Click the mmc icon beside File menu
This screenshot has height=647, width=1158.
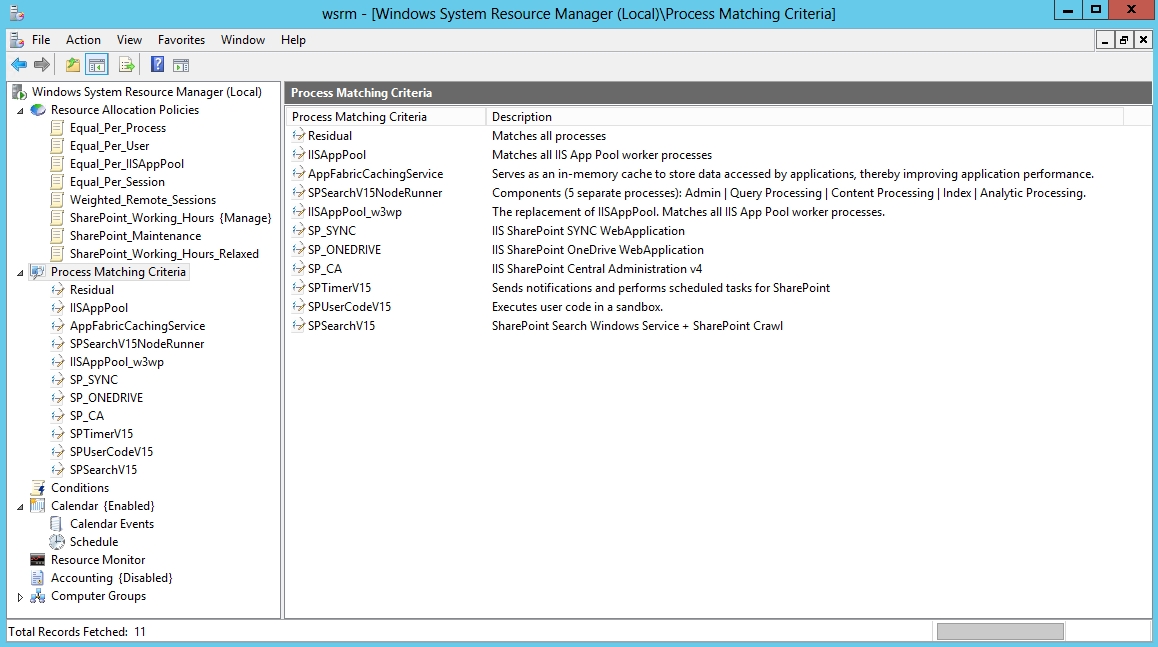click(x=16, y=40)
